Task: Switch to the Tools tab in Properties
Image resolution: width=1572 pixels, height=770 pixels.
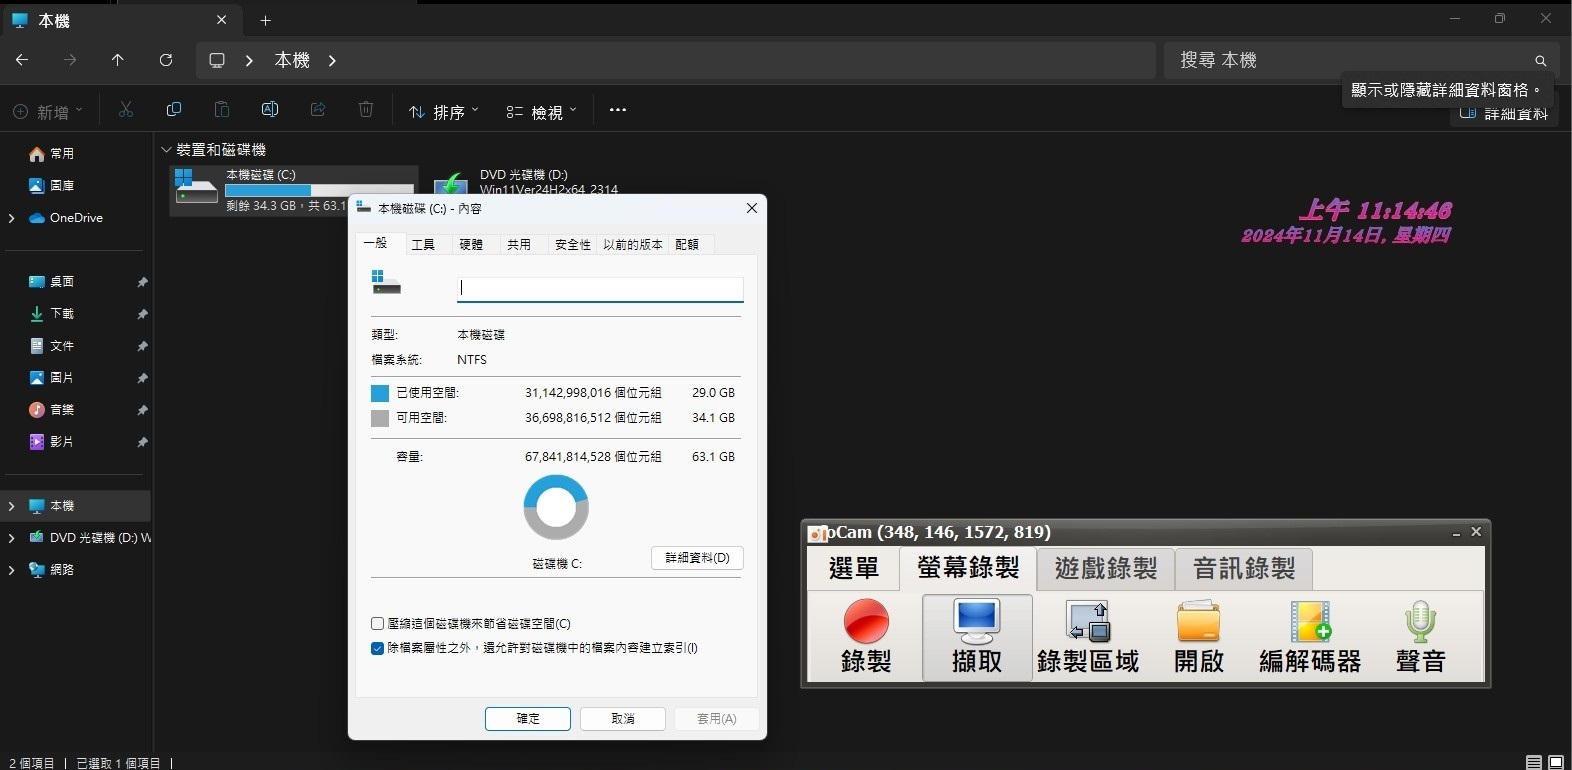Action: 423,244
